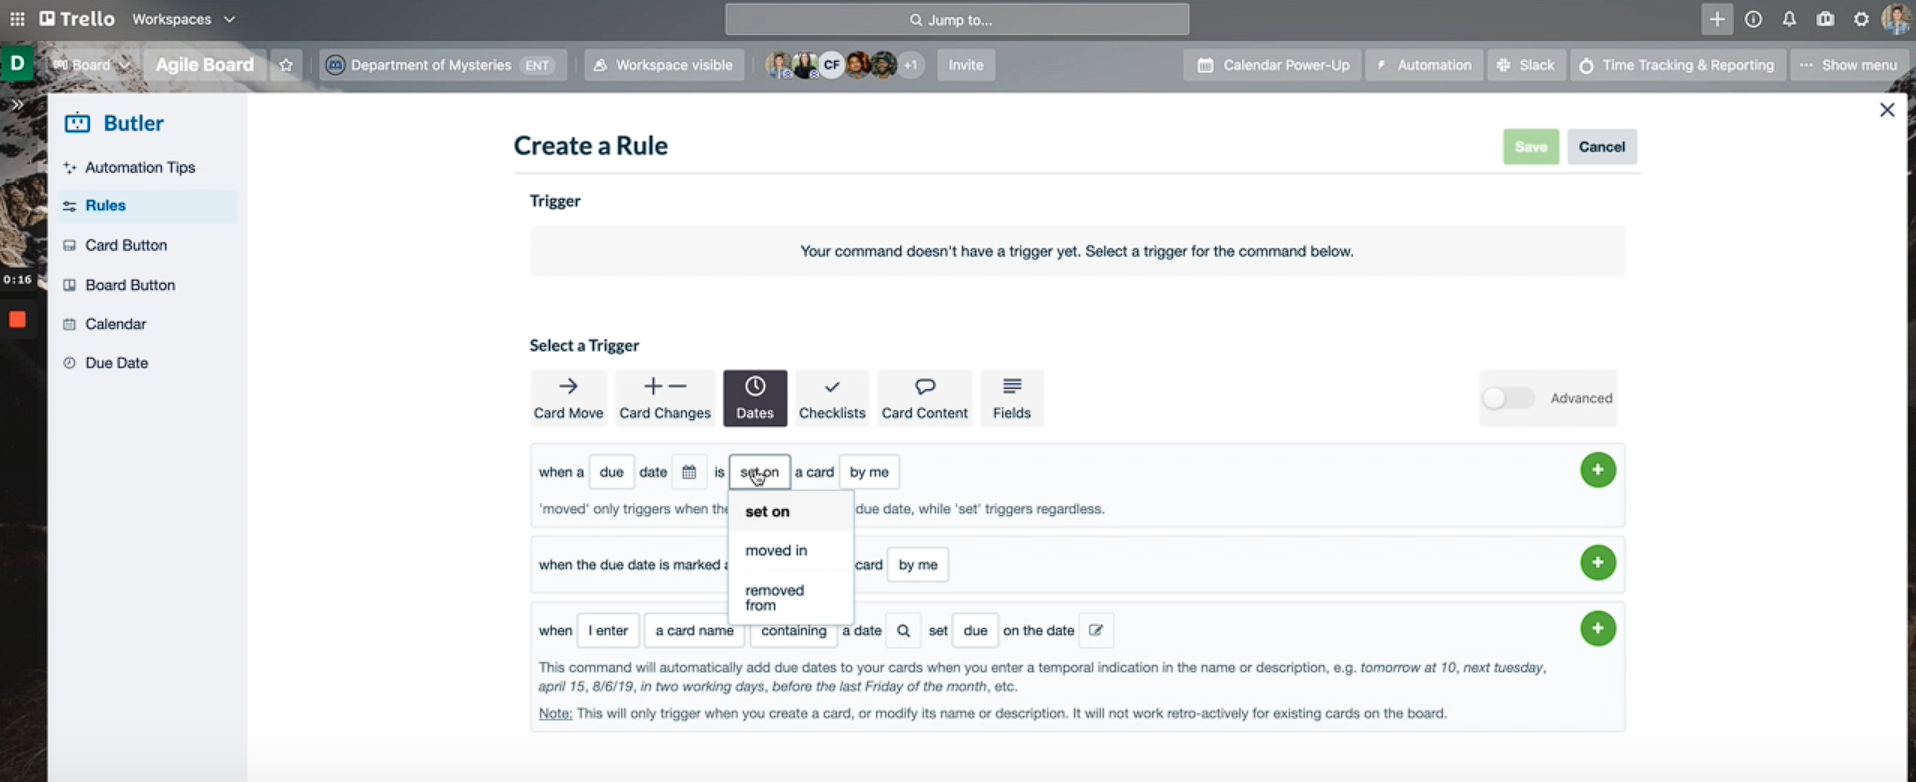Click the red stop recording button

click(17, 320)
